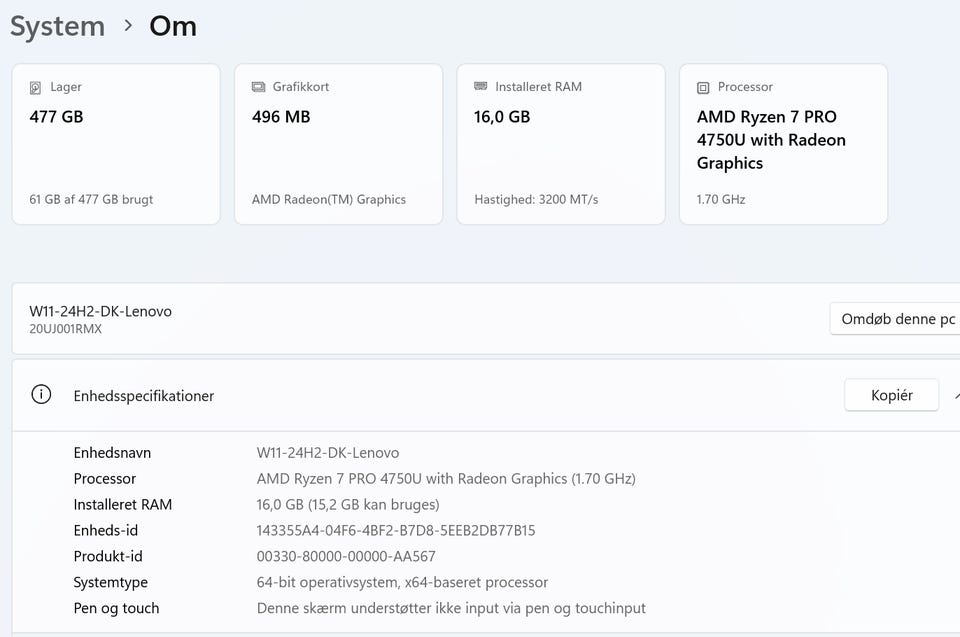Click the 20UJ001RMX model number
The width and height of the screenshot is (960, 637).
pos(65,329)
